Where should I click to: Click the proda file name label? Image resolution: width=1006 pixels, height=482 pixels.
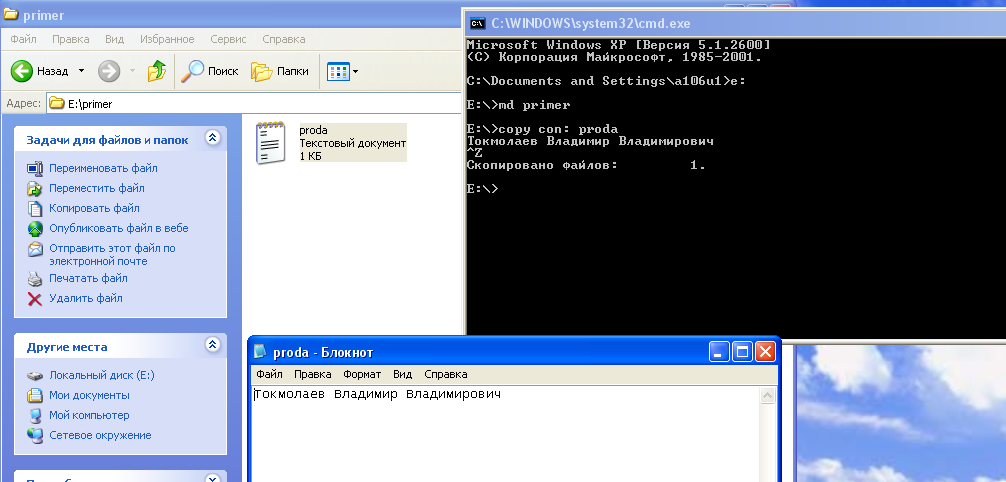(x=313, y=130)
